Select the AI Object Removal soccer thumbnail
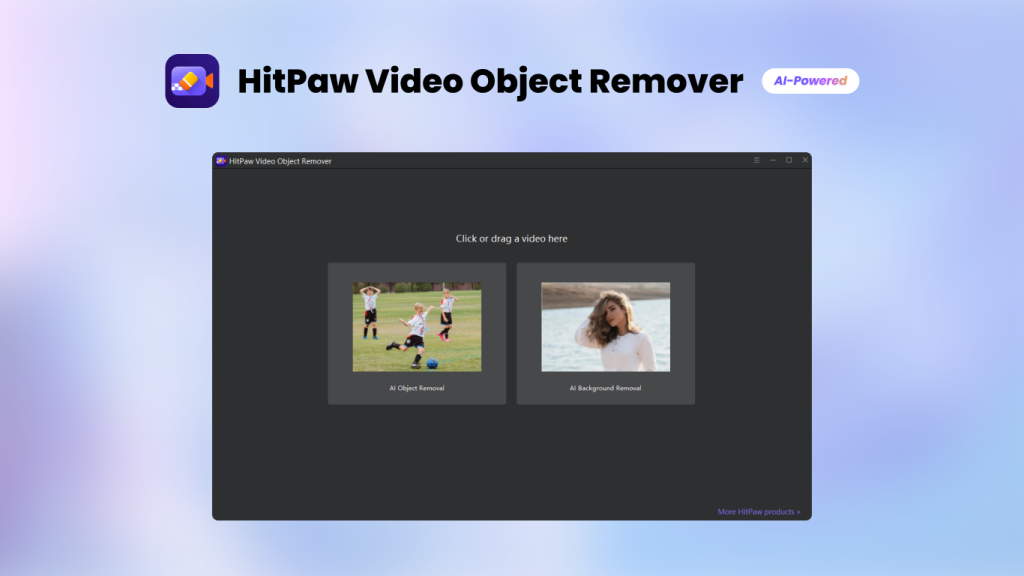The image size is (1024, 576). [417, 327]
